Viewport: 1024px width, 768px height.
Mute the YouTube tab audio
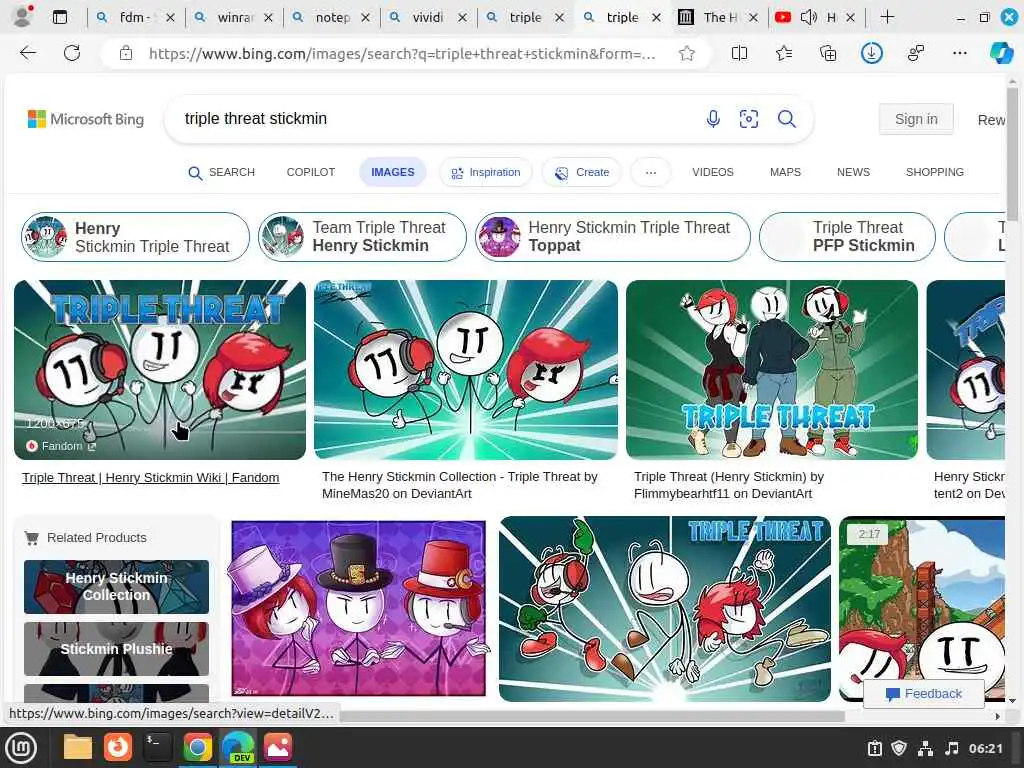click(808, 18)
